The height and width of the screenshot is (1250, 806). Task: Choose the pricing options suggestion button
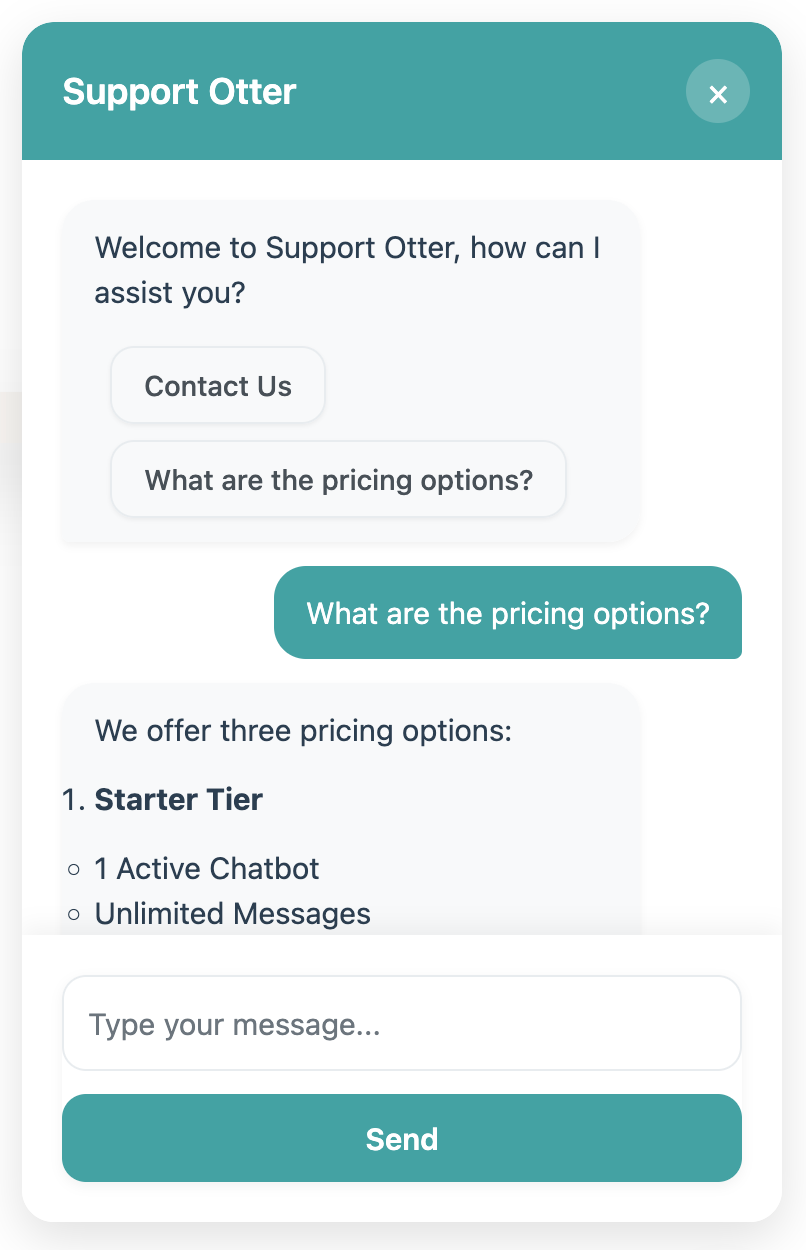coord(338,480)
